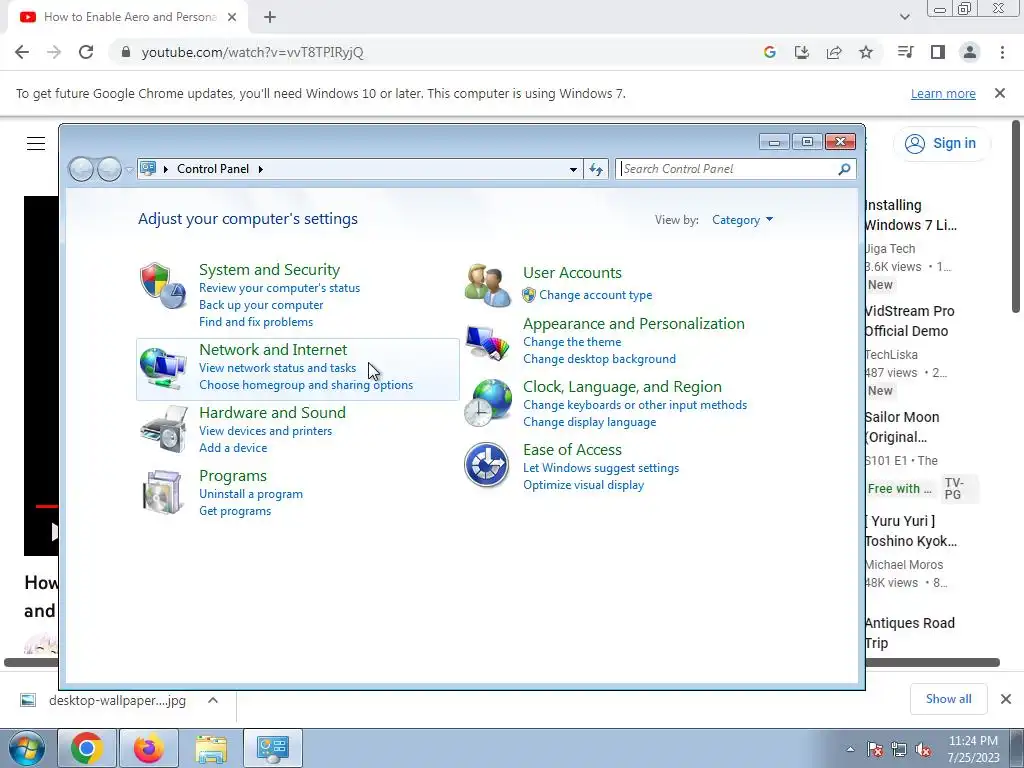Click the YouTube page vertical scrollbar
The height and width of the screenshot is (768, 1024).
click(1016, 216)
